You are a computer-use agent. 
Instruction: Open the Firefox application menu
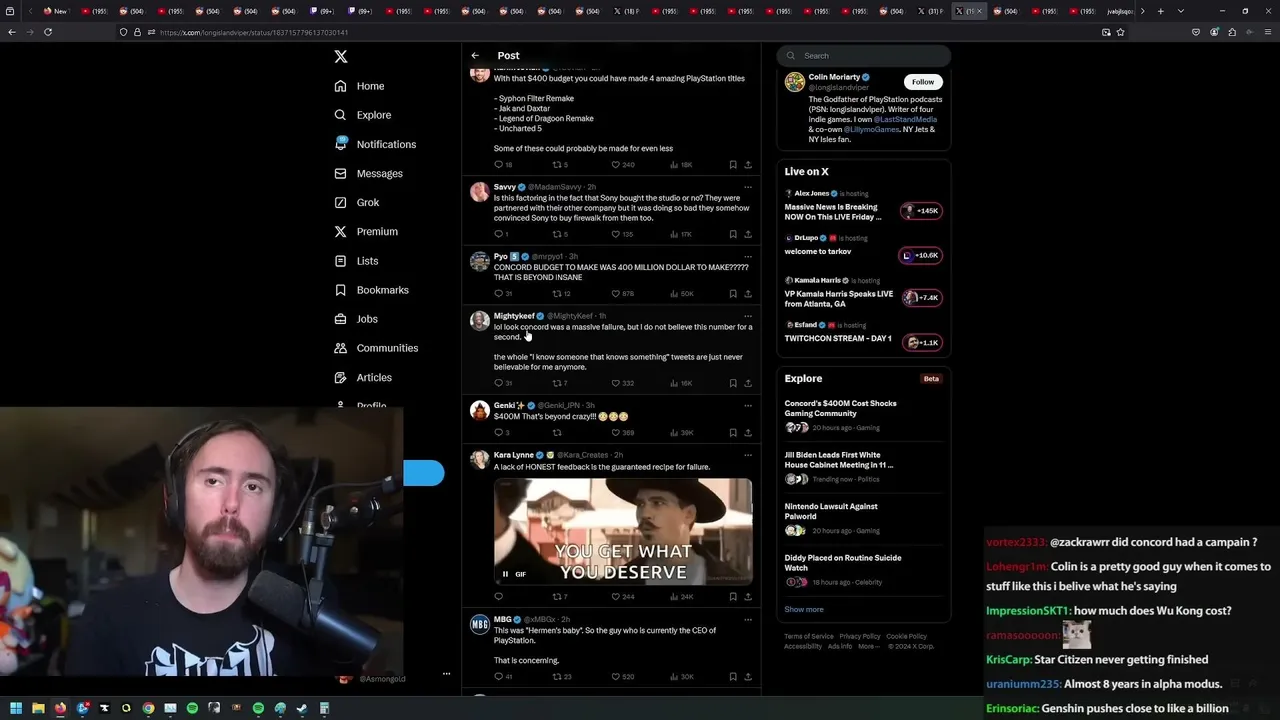tap(1268, 32)
